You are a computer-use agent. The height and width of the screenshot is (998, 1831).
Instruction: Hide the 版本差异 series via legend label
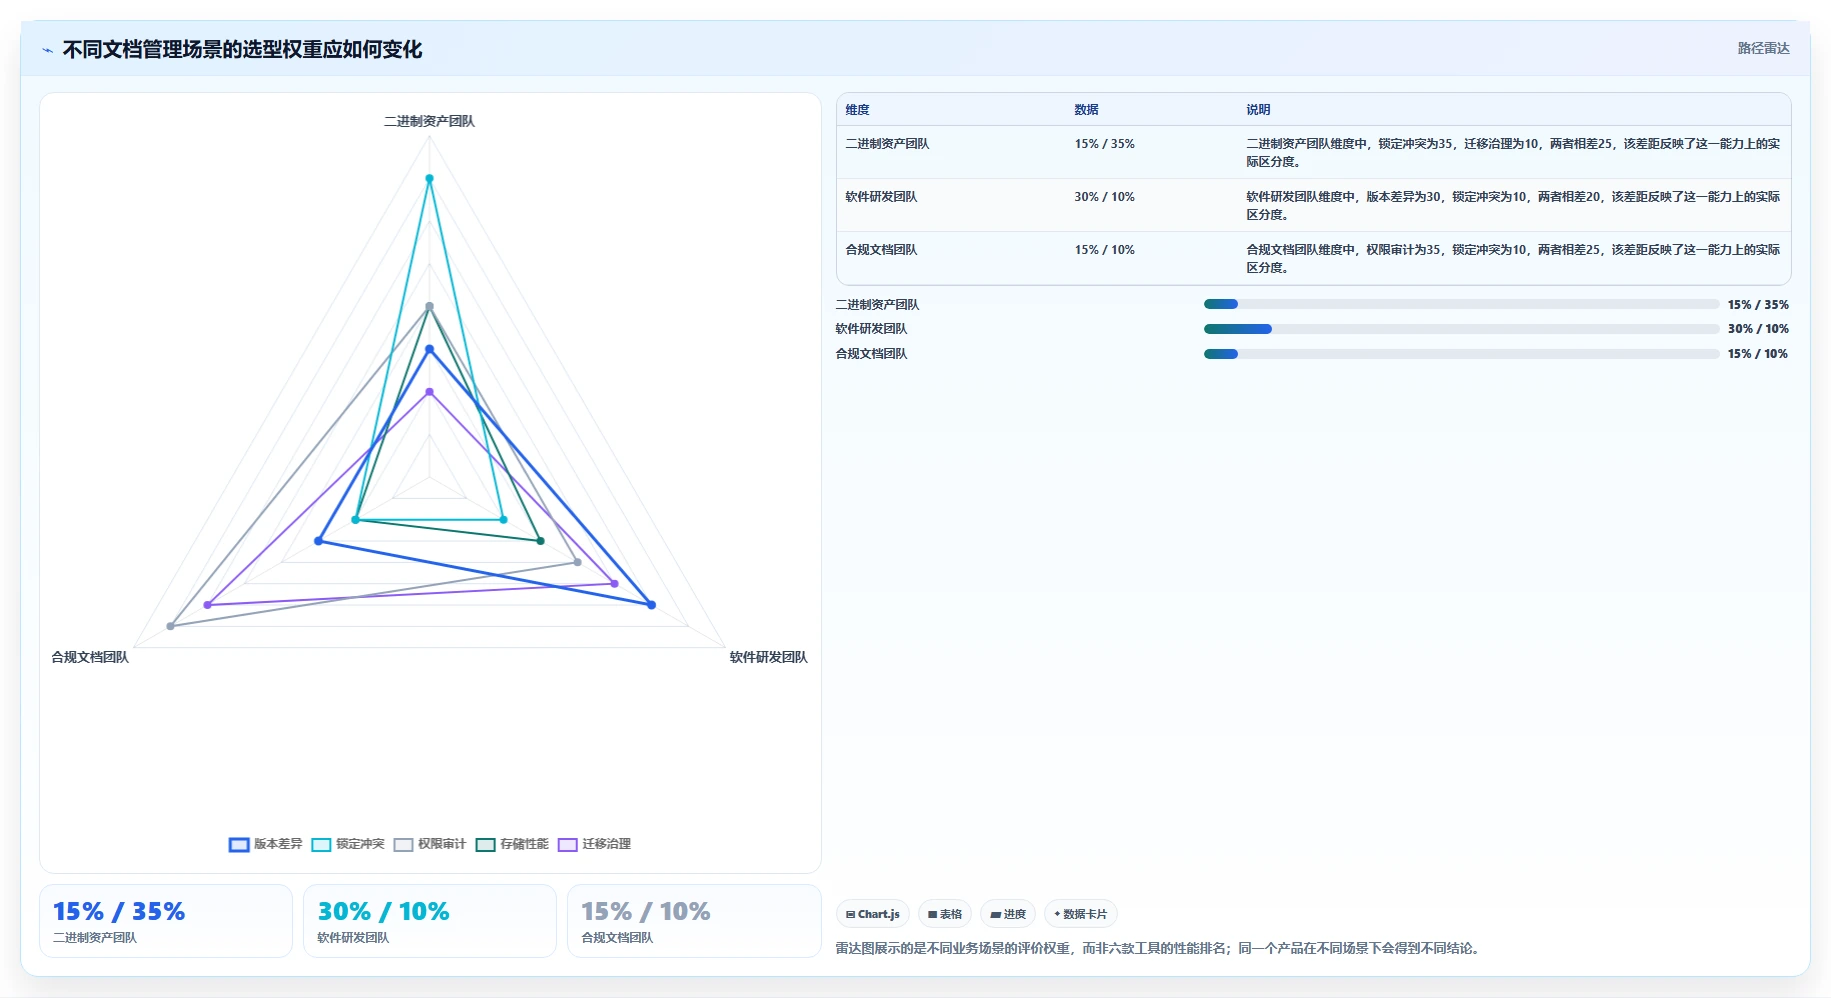278,844
